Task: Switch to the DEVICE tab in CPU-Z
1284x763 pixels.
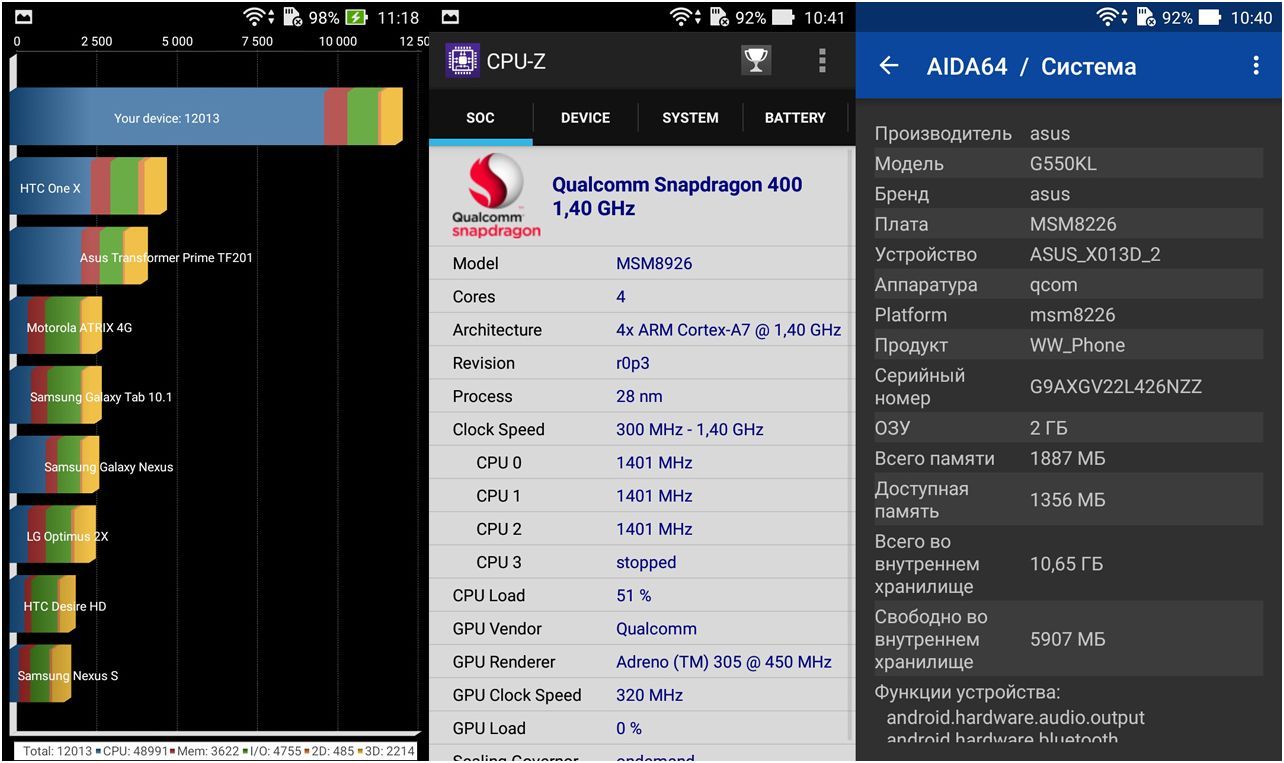Action: pyautogui.click(x=585, y=118)
